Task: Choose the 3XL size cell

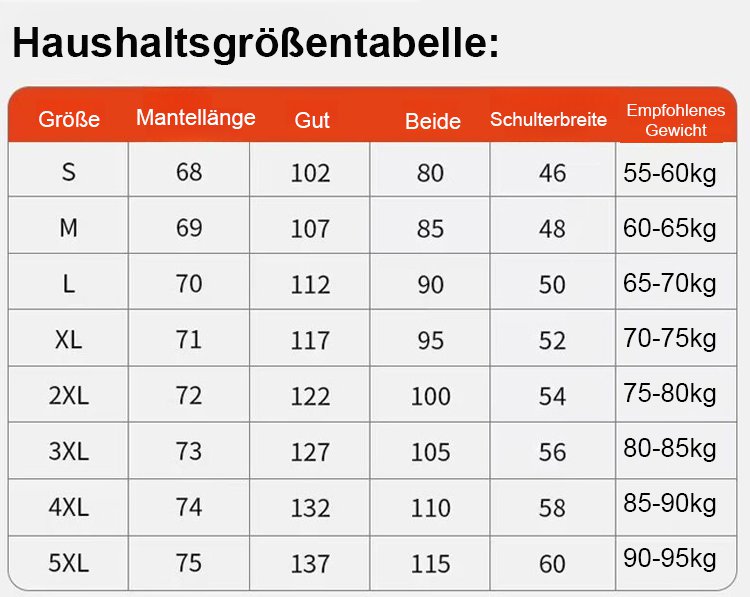Action: [68, 451]
